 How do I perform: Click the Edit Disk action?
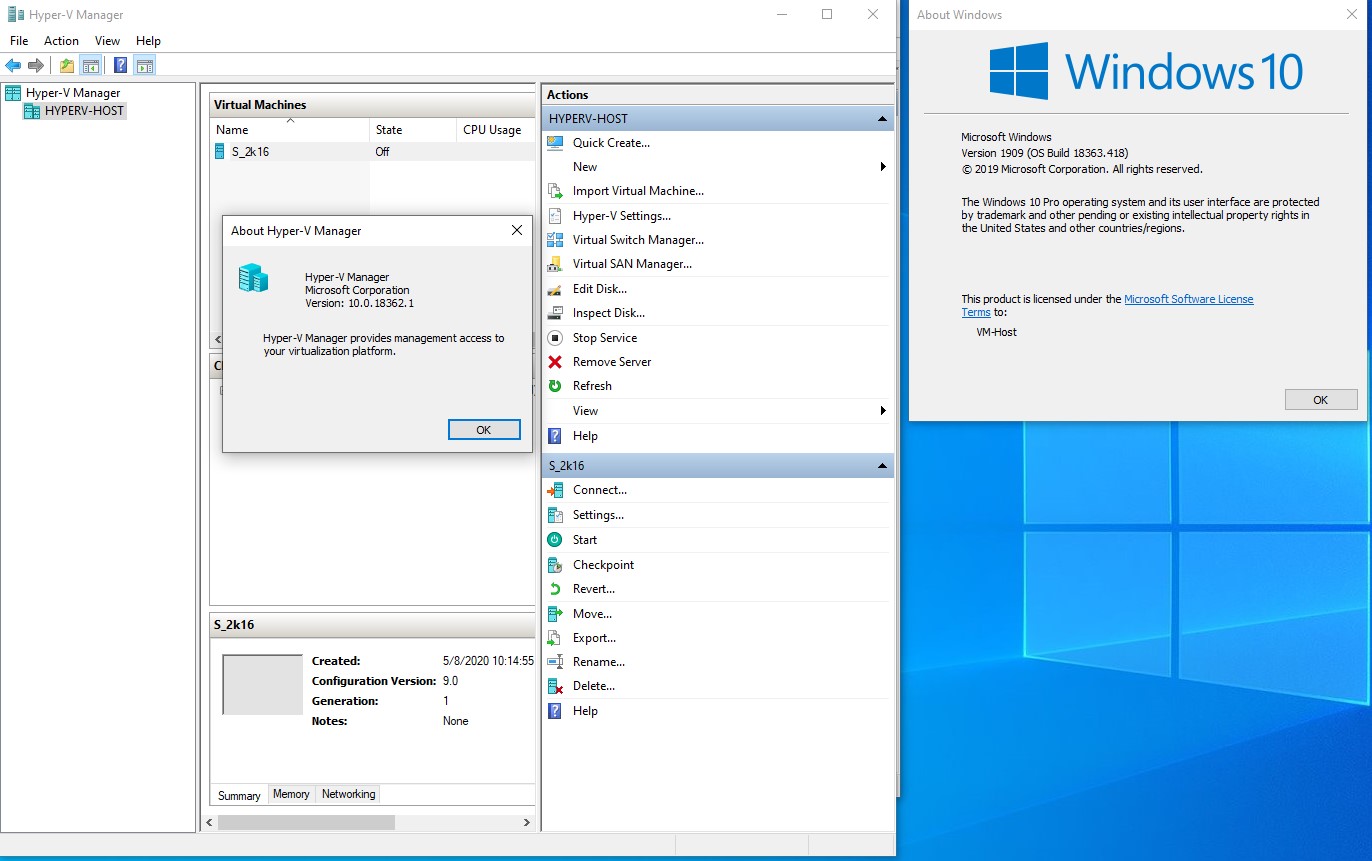coord(599,289)
